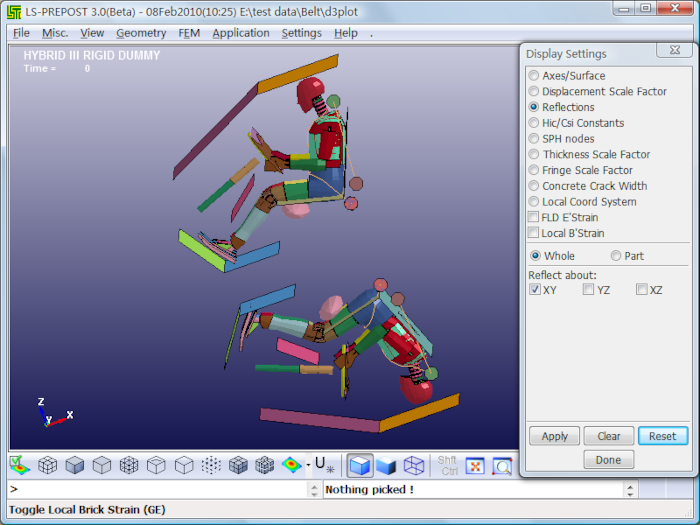The image size is (700, 525).
Task: Switch to purple wireframe cube mode
Action: 414,465
